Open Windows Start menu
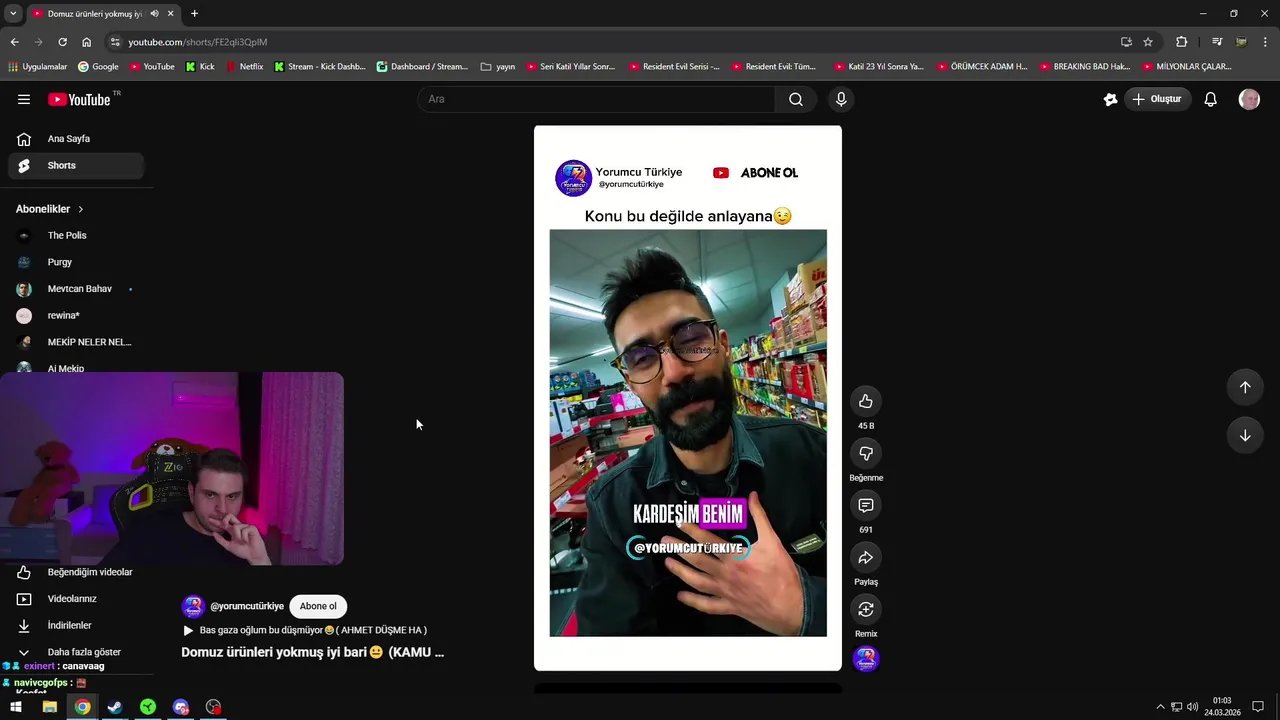 coord(16,707)
